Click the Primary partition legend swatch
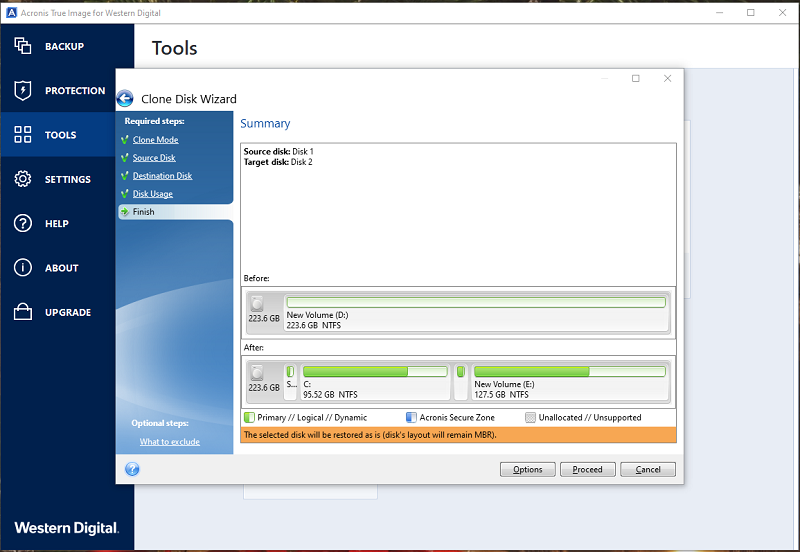 click(x=249, y=417)
